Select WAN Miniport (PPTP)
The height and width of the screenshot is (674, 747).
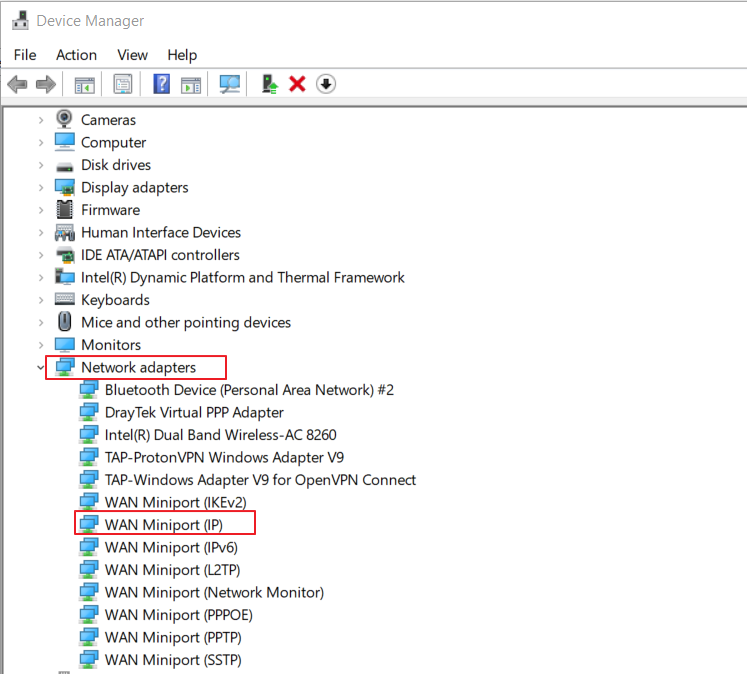point(173,637)
